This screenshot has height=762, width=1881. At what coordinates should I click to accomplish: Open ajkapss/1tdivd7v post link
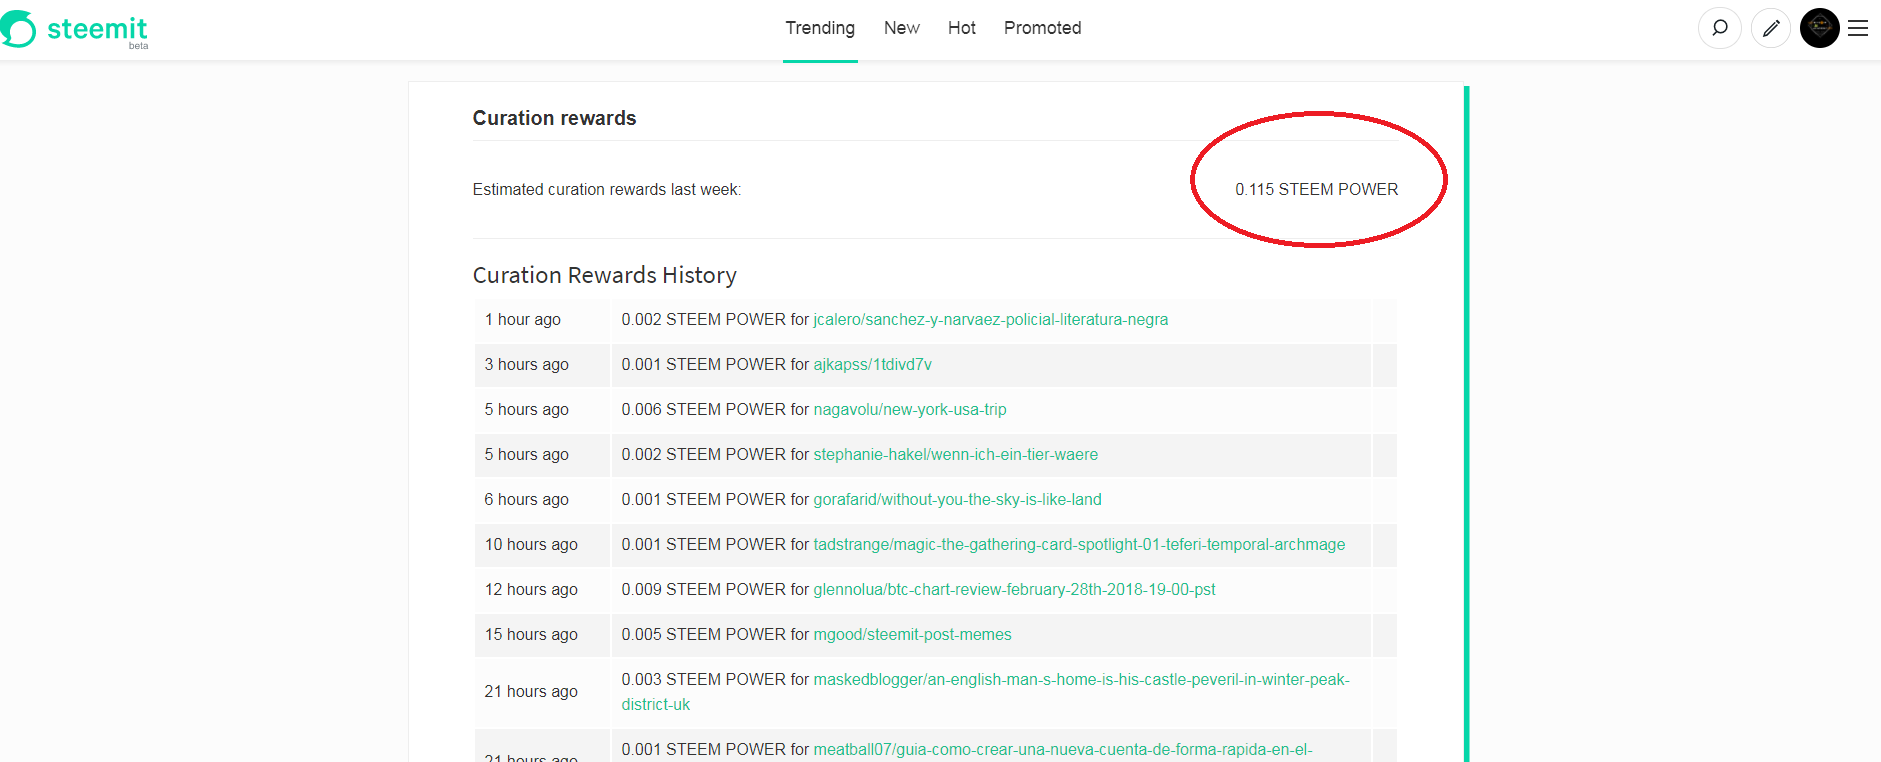click(873, 365)
